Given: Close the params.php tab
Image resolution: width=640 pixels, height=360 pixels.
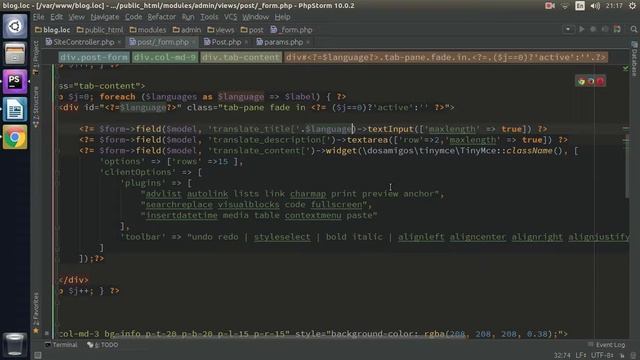Looking at the screenshot, I should (308, 42).
